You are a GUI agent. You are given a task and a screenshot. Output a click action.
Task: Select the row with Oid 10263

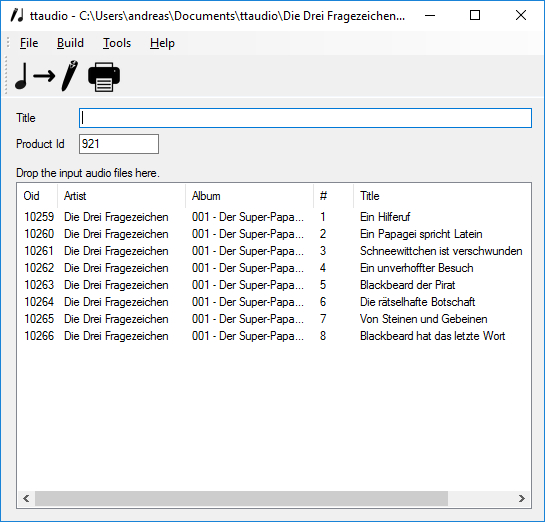click(x=274, y=285)
